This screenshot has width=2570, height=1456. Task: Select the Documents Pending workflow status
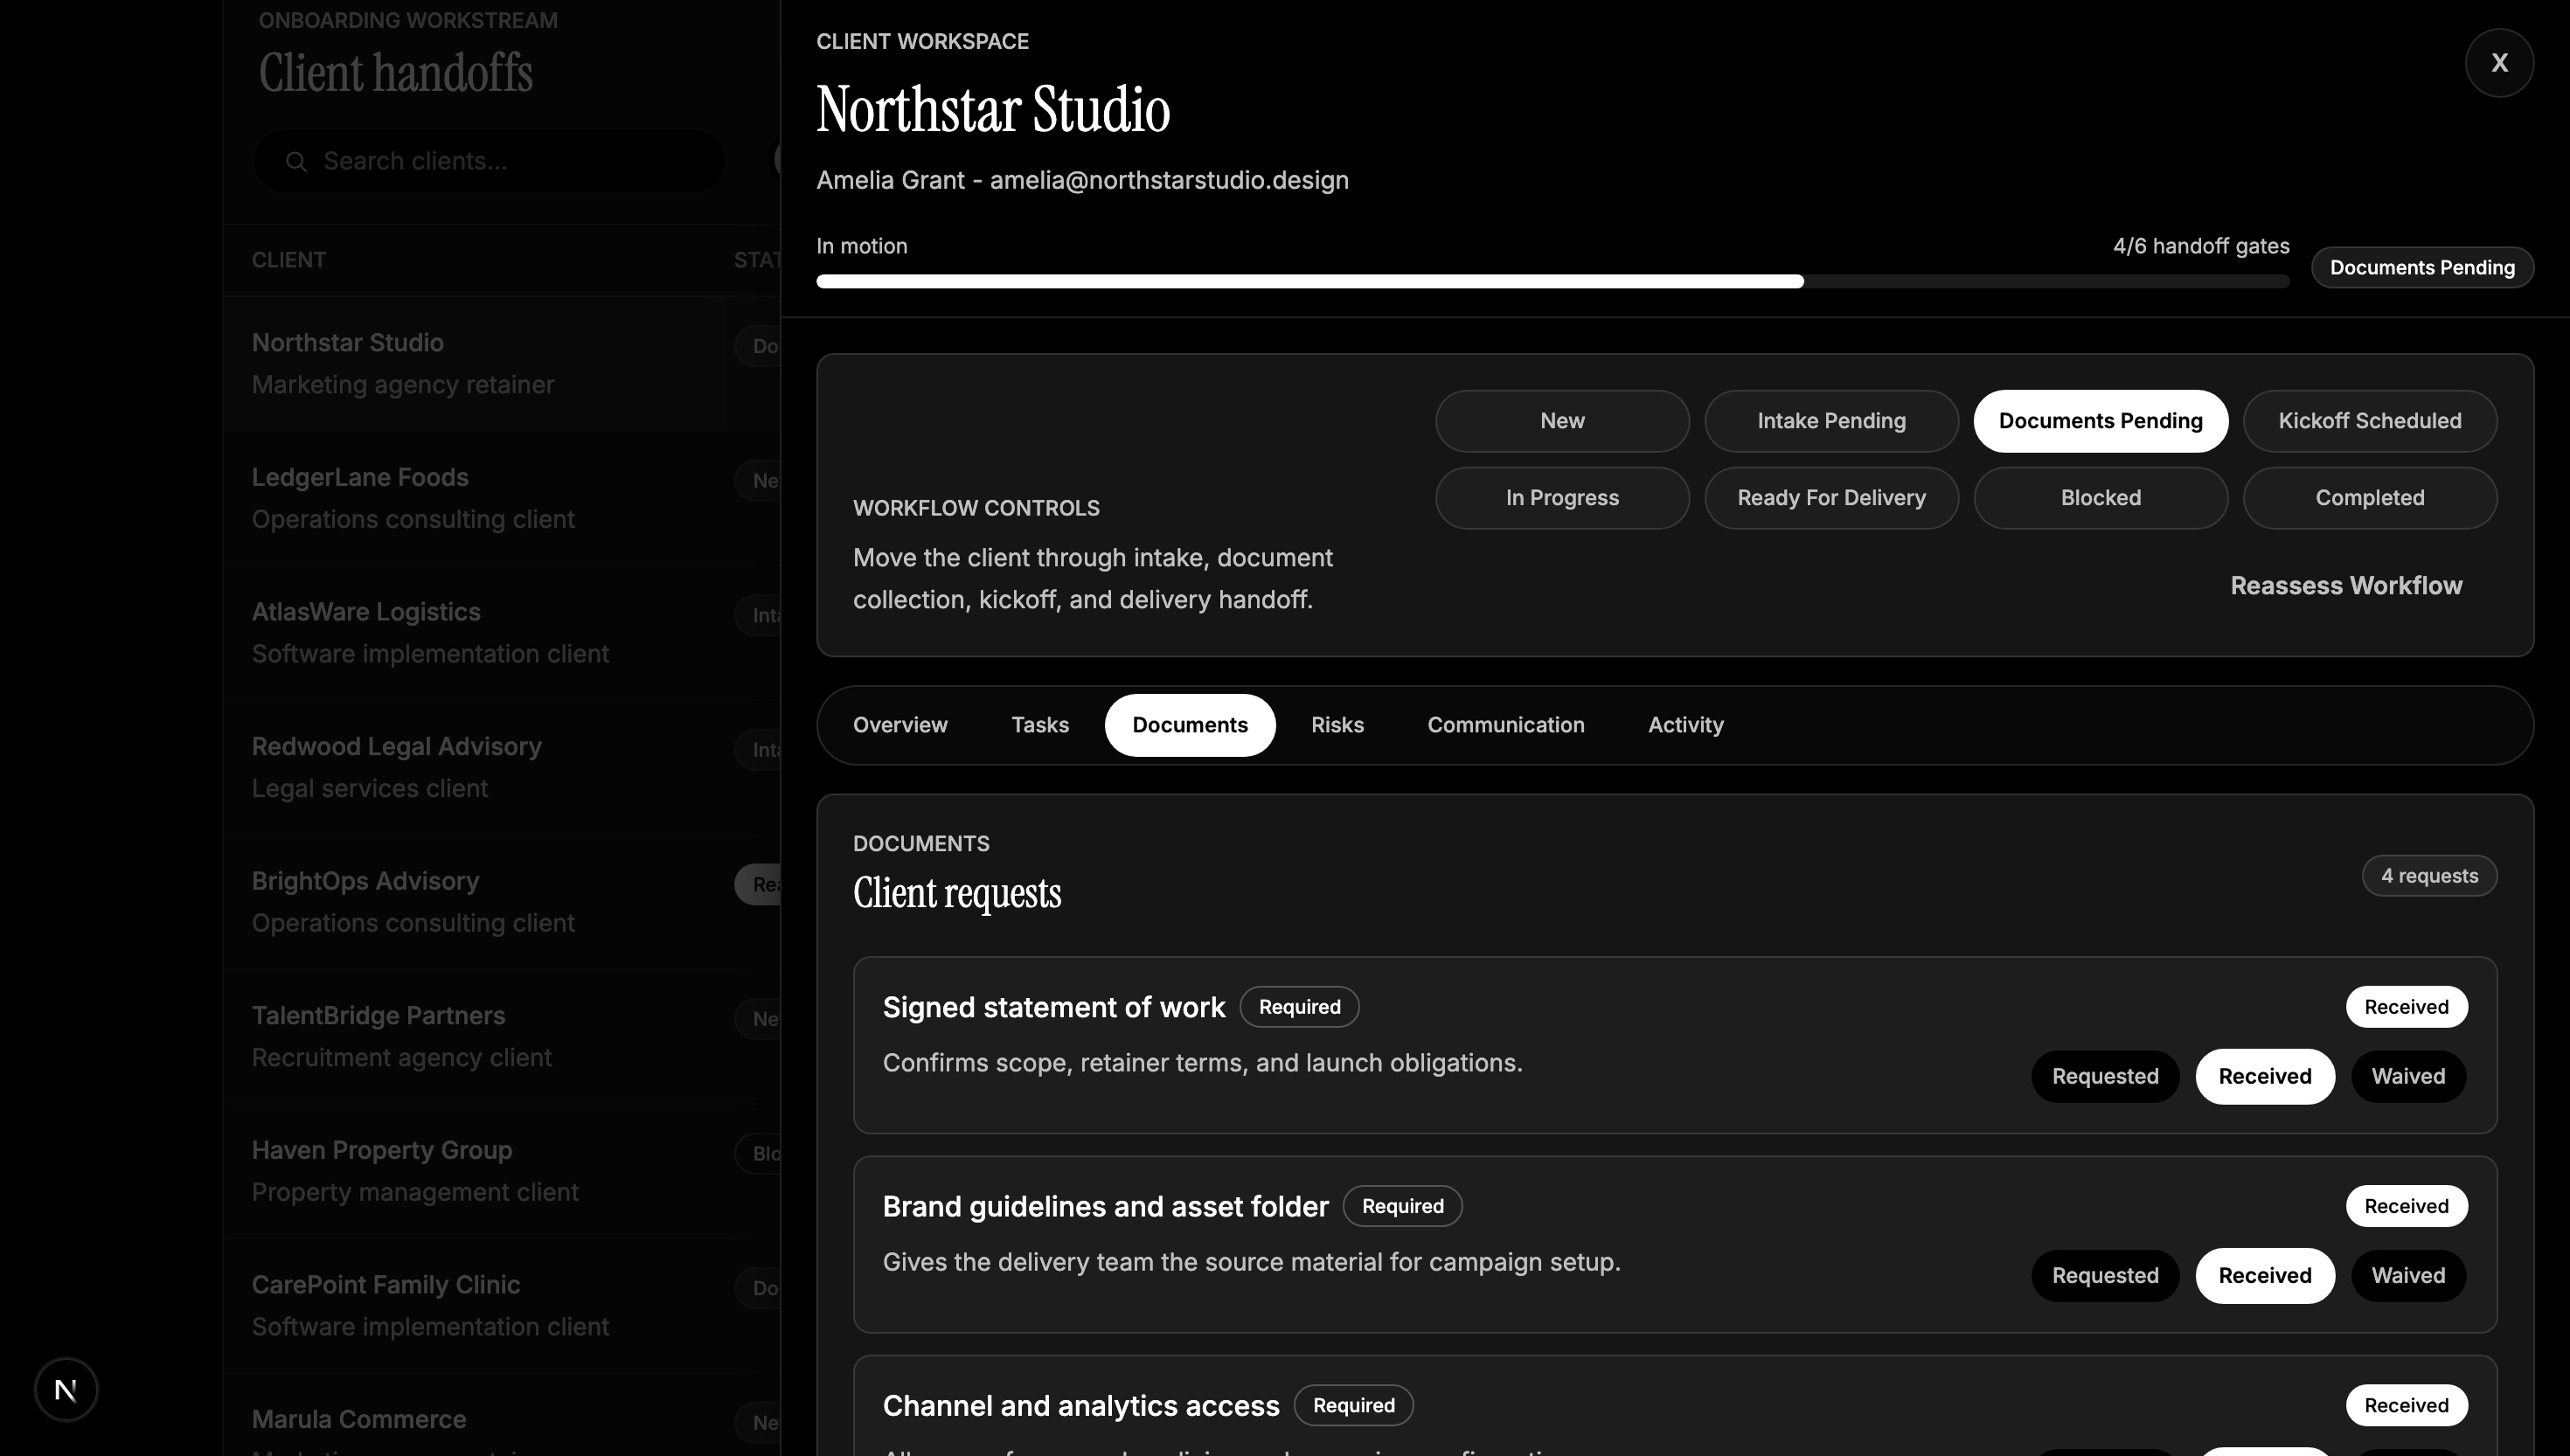[x=2100, y=421]
